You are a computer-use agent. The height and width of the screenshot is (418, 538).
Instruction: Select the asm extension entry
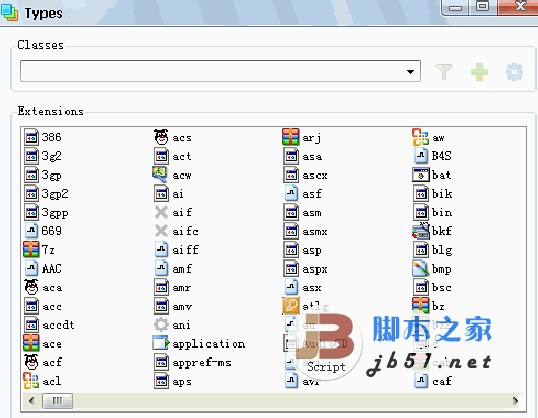303,212
